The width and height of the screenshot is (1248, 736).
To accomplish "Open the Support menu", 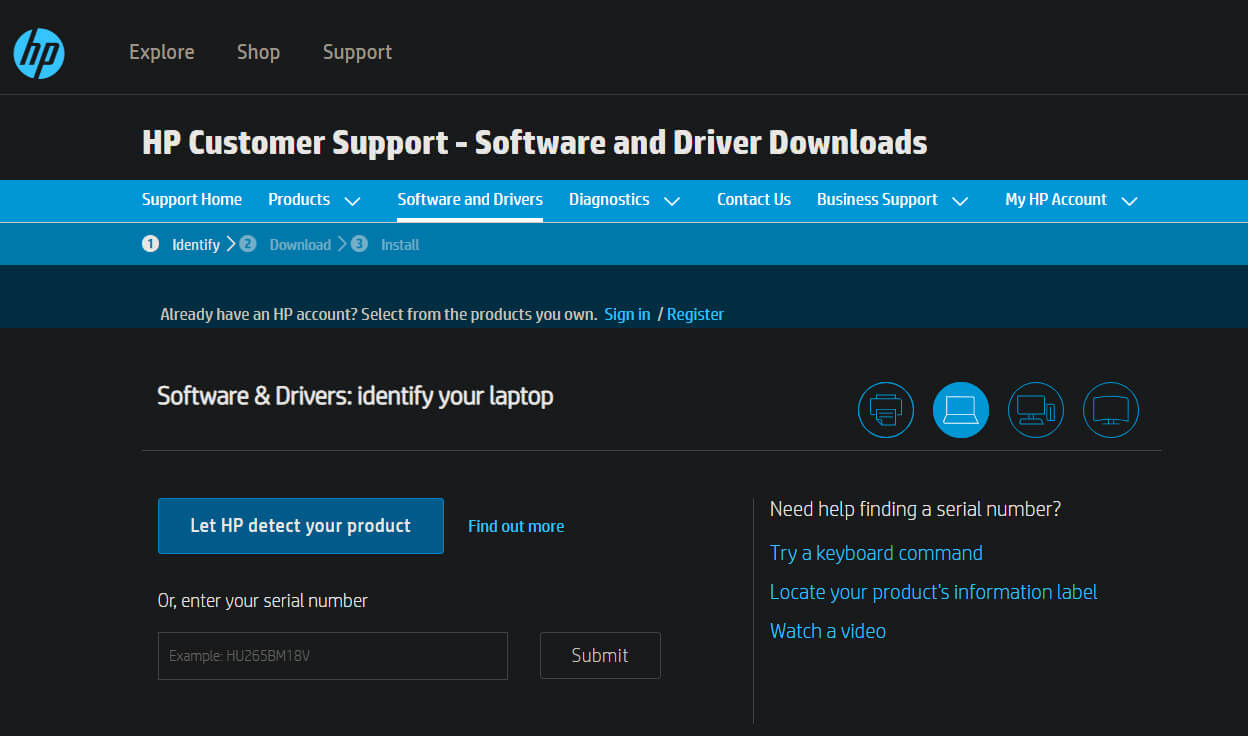I will tap(357, 52).
